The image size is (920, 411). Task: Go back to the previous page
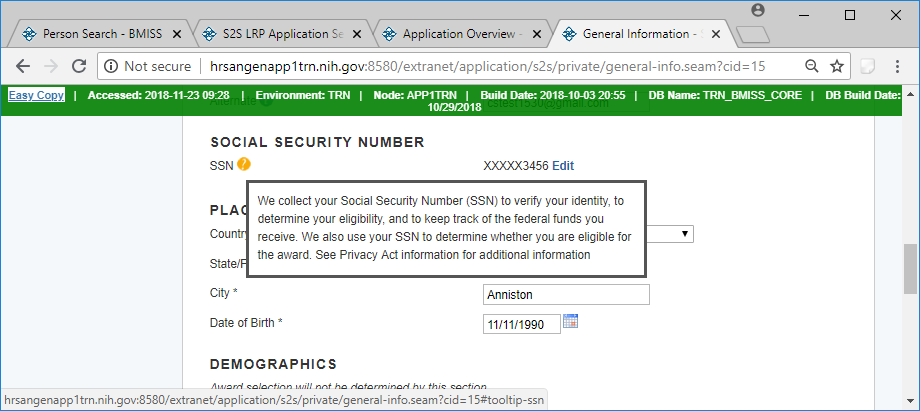(x=22, y=67)
